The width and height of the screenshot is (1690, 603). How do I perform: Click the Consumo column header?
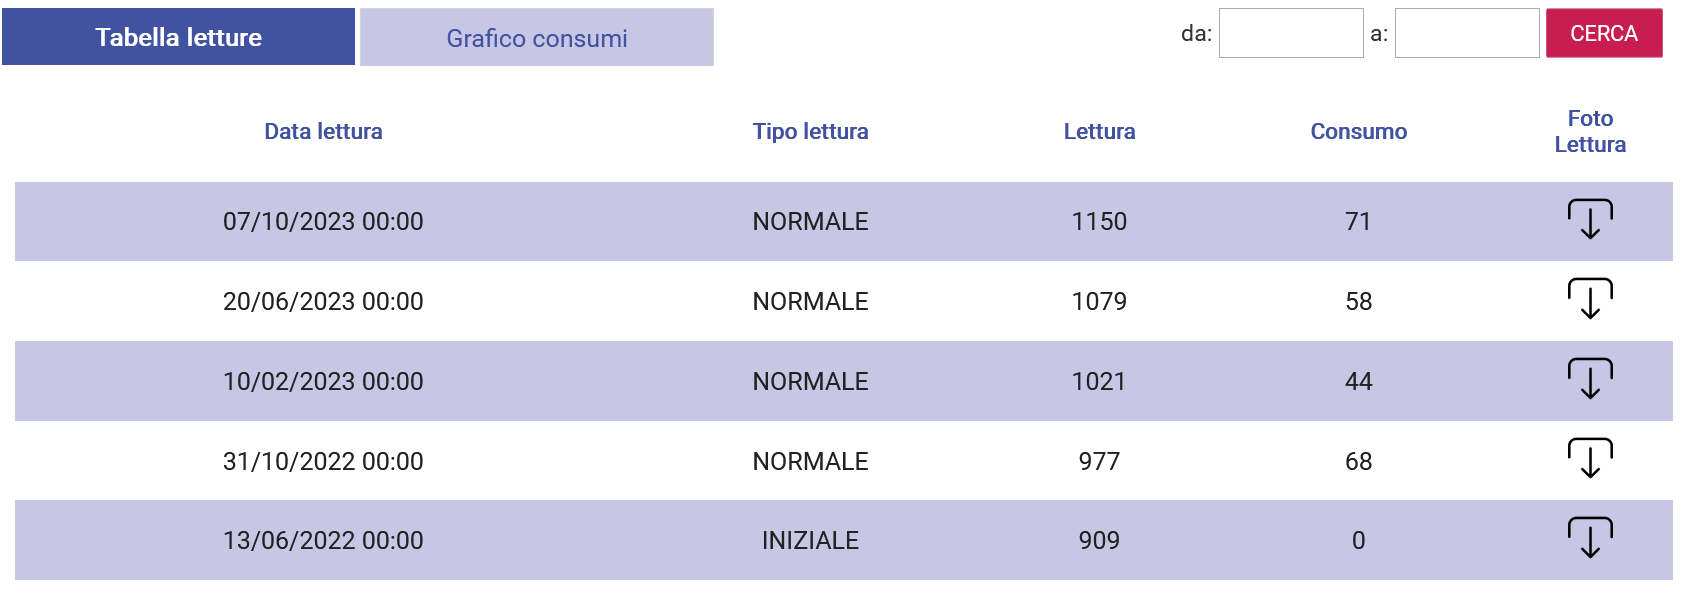[1358, 131]
